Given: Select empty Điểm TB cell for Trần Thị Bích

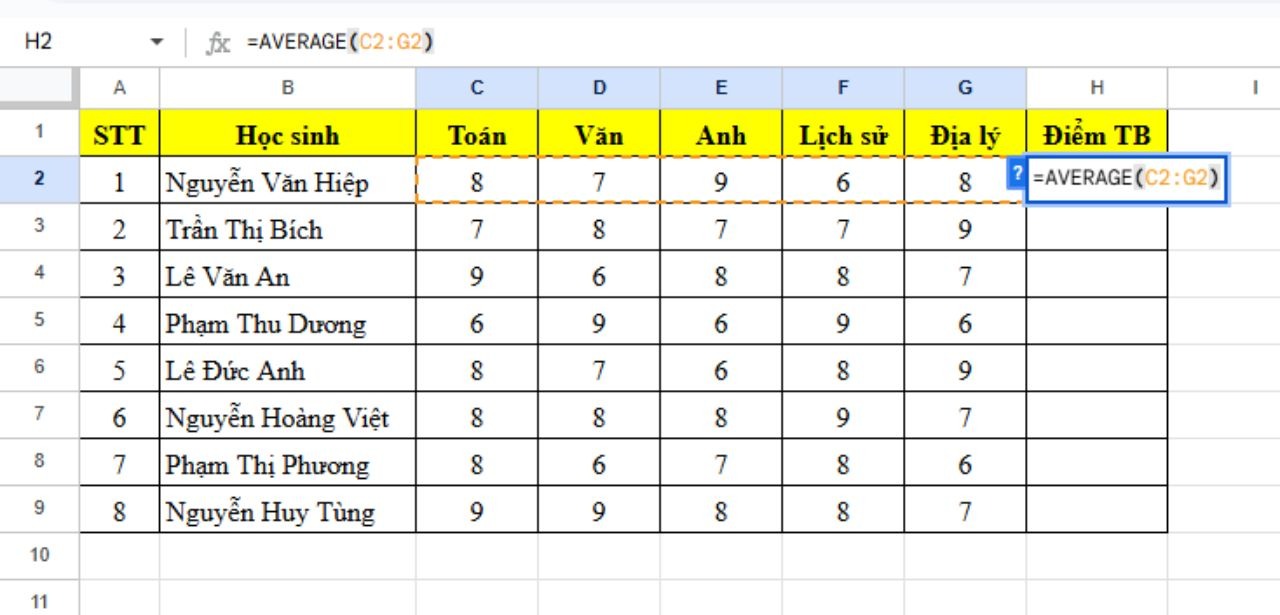Looking at the screenshot, I should 1096,228.
